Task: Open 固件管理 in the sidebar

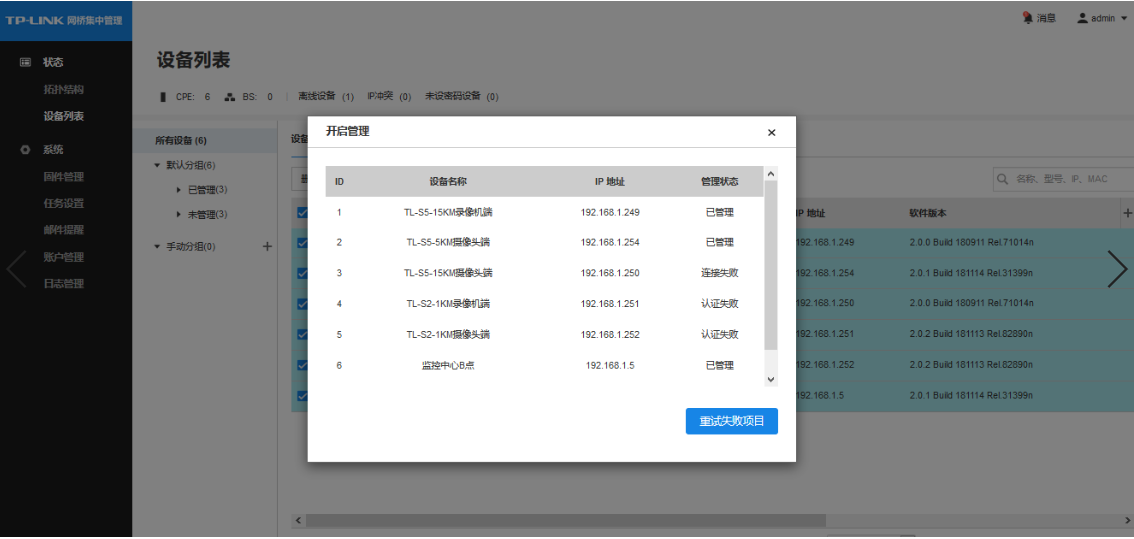Action: click(x=63, y=177)
